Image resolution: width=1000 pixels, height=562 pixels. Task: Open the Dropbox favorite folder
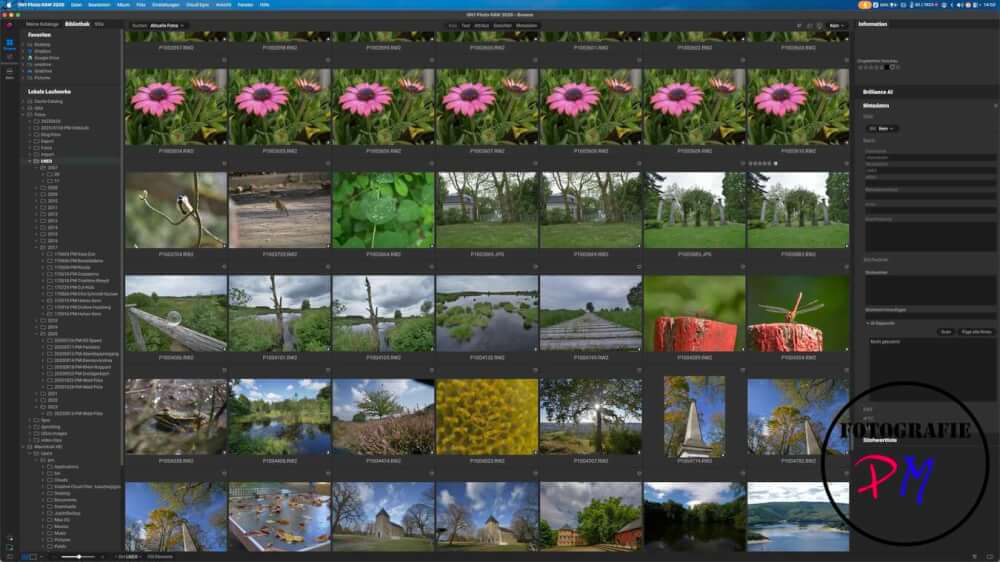pos(41,51)
